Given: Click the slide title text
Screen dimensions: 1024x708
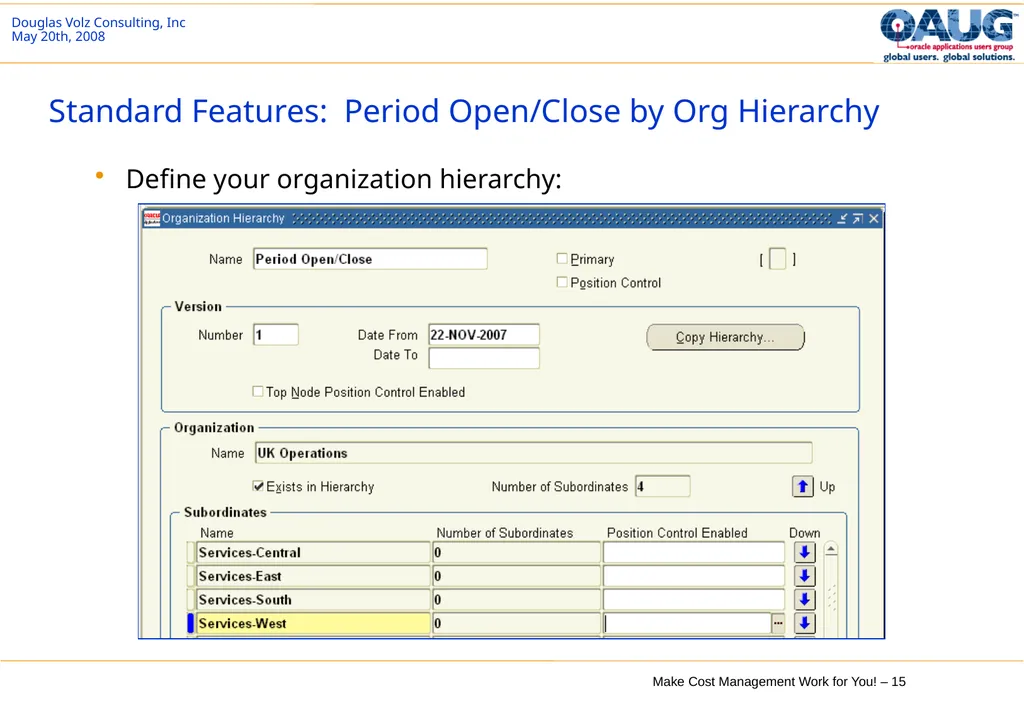Looking at the screenshot, I should (464, 111).
